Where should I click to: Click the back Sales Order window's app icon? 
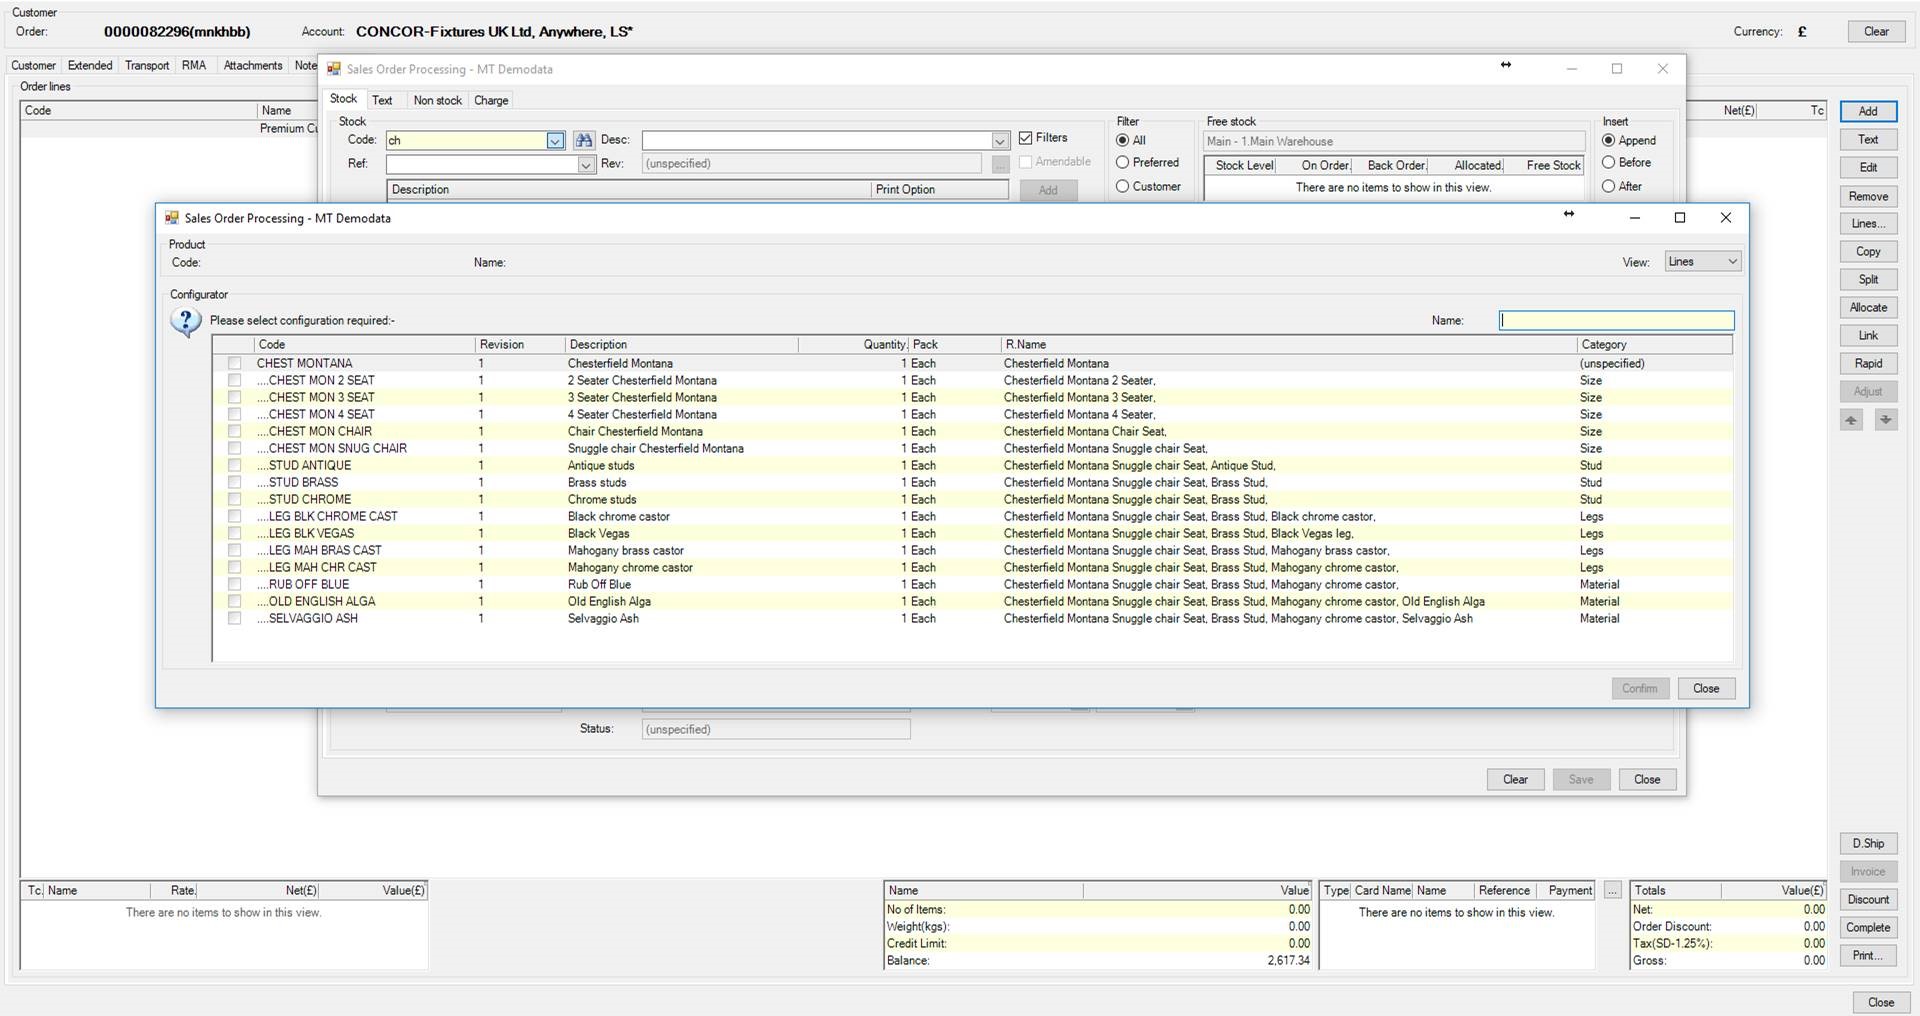334,69
